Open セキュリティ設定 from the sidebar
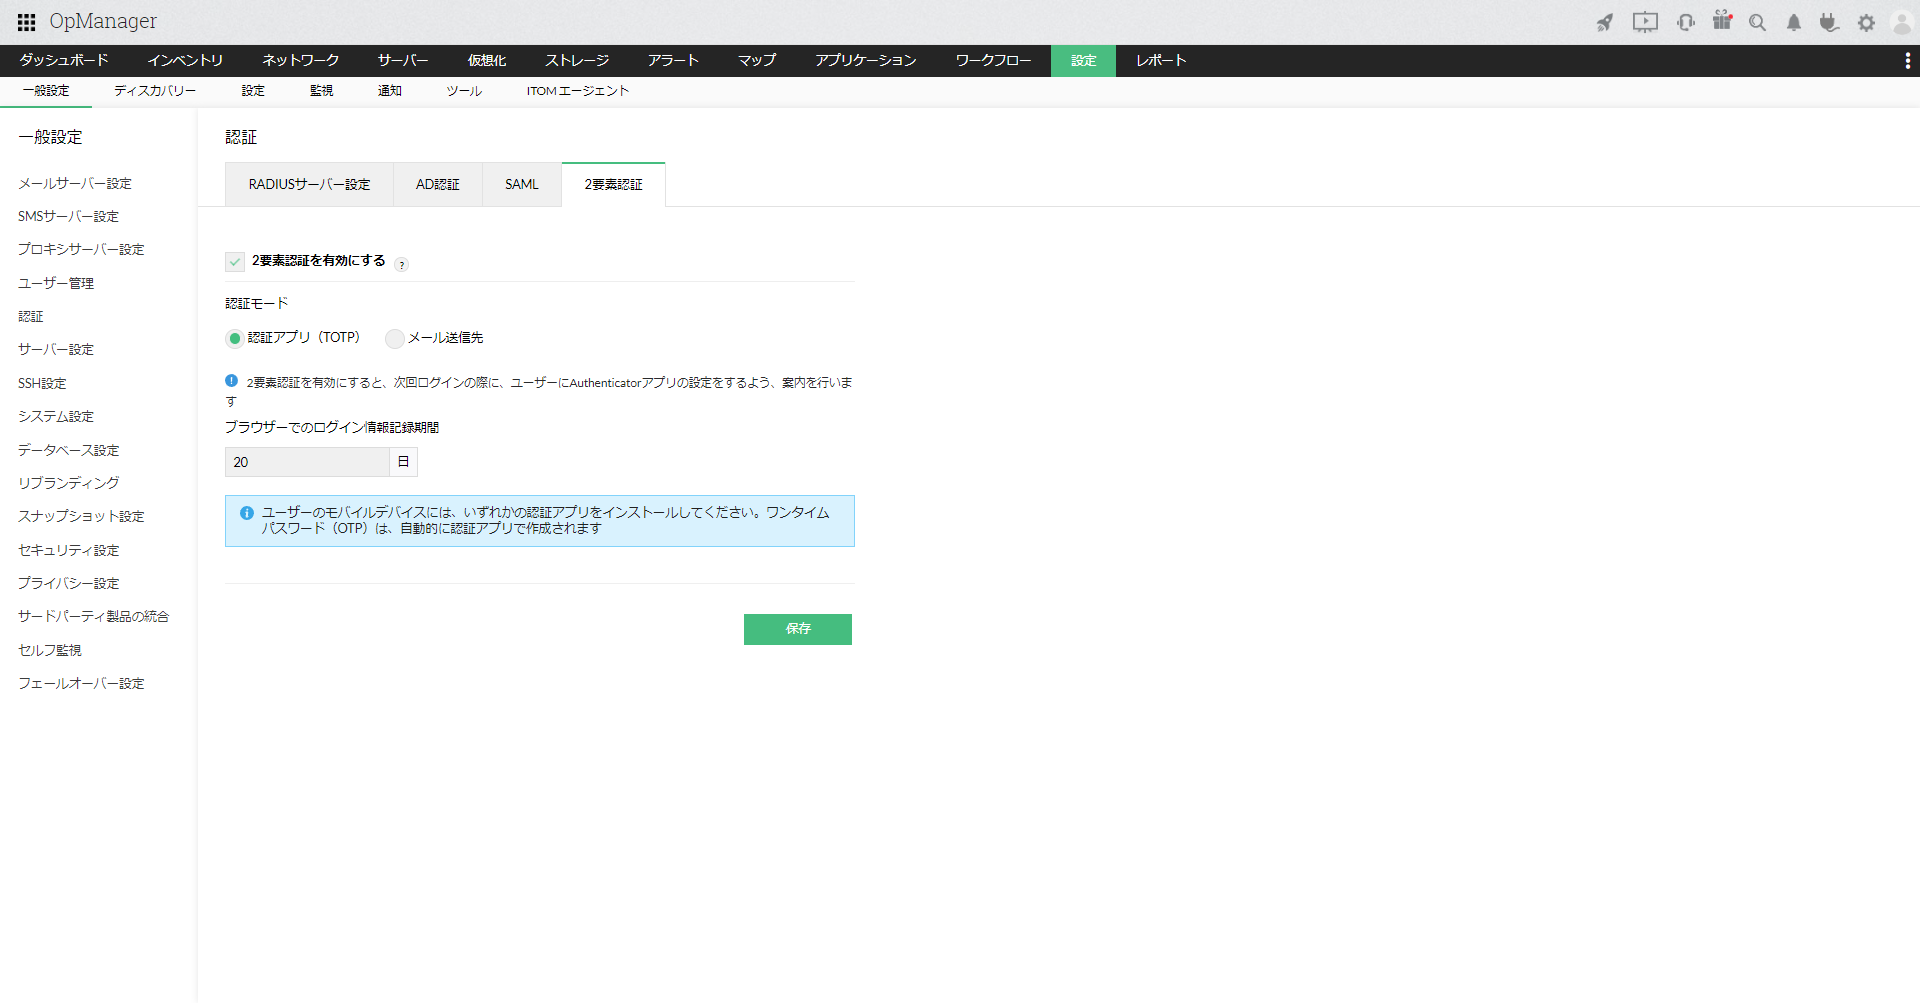 pos(68,549)
